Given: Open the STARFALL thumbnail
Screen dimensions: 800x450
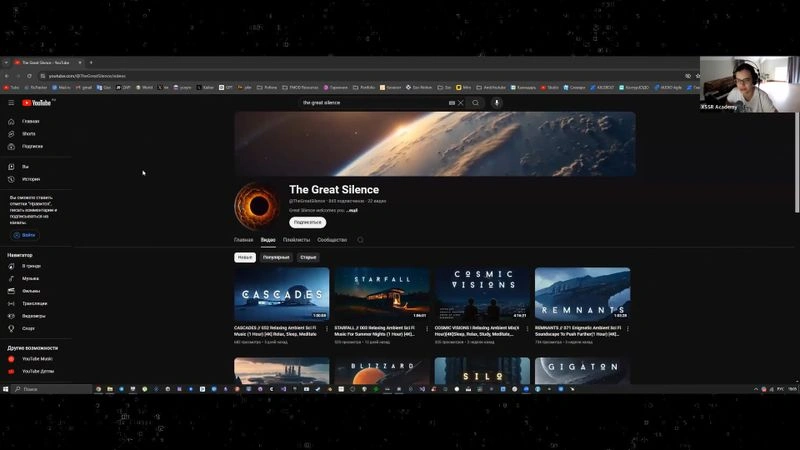Looking at the screenshot, I should [382, 294].
